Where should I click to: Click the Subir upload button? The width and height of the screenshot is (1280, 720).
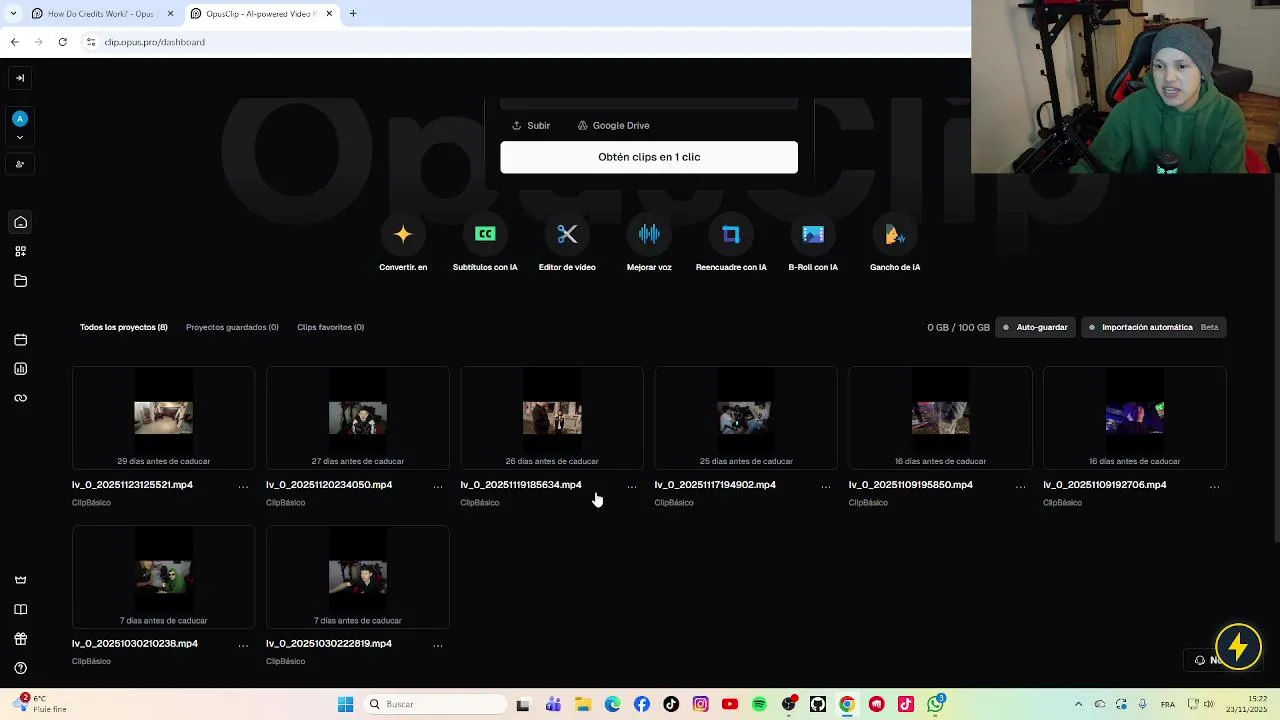point(531,125)
